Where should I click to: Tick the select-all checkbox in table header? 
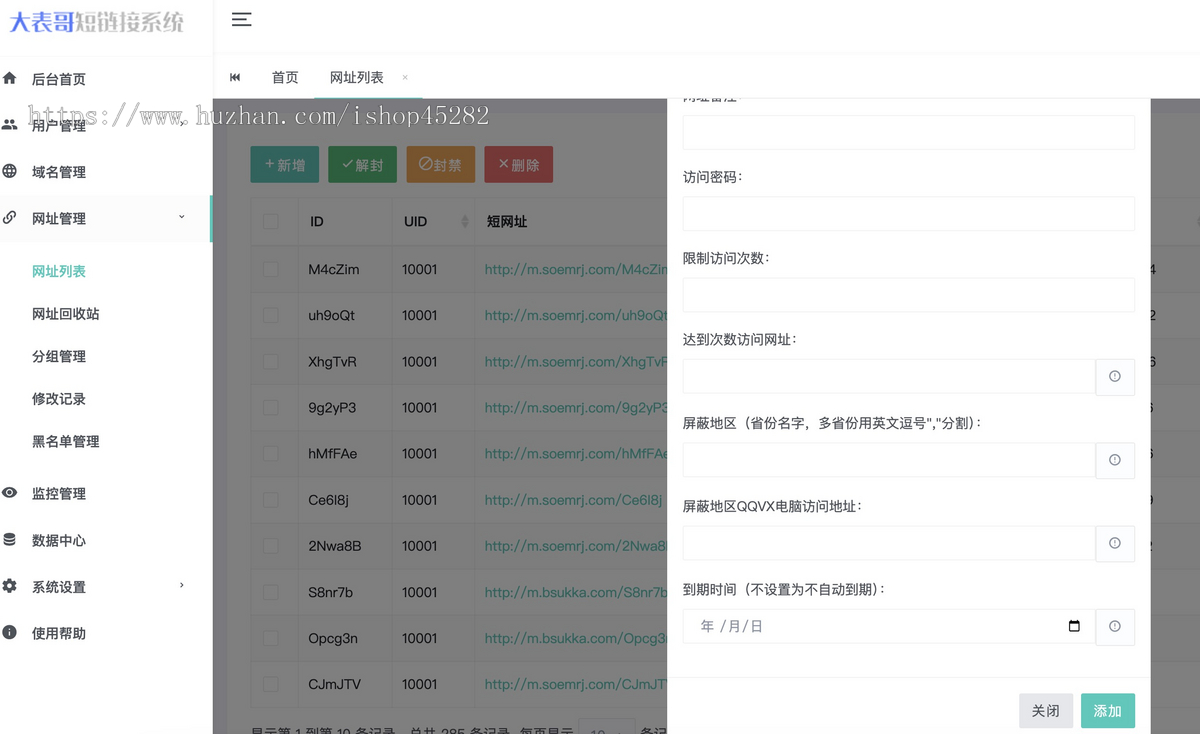pyautogui.click(x=270, y=221)
